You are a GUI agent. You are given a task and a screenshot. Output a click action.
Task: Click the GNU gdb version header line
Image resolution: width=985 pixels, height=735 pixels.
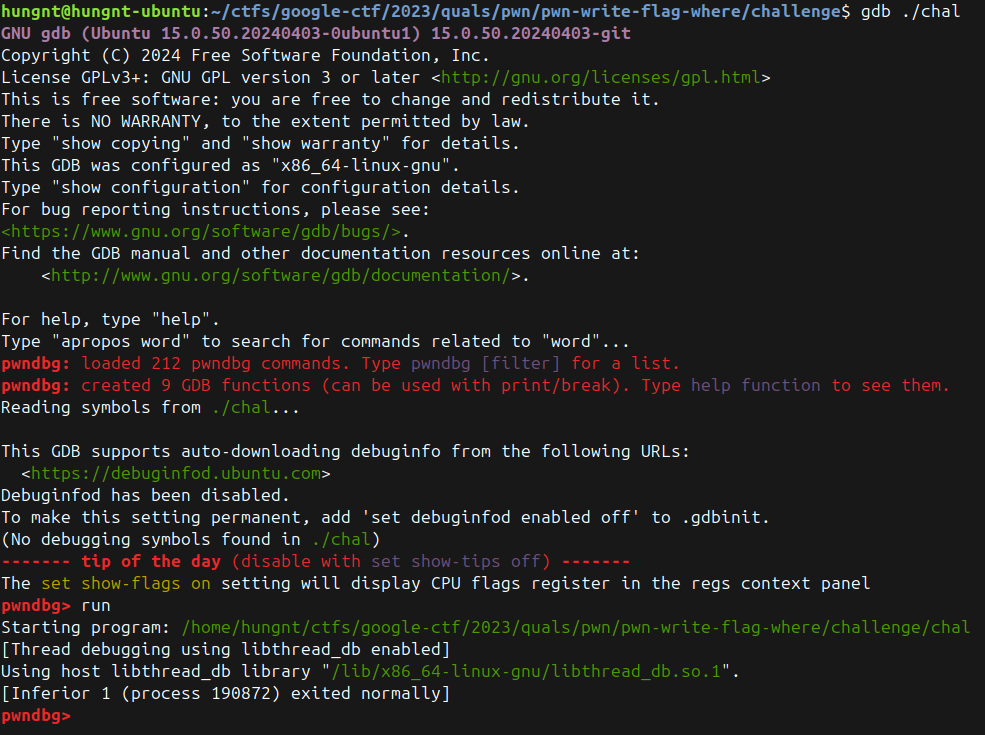315,33
